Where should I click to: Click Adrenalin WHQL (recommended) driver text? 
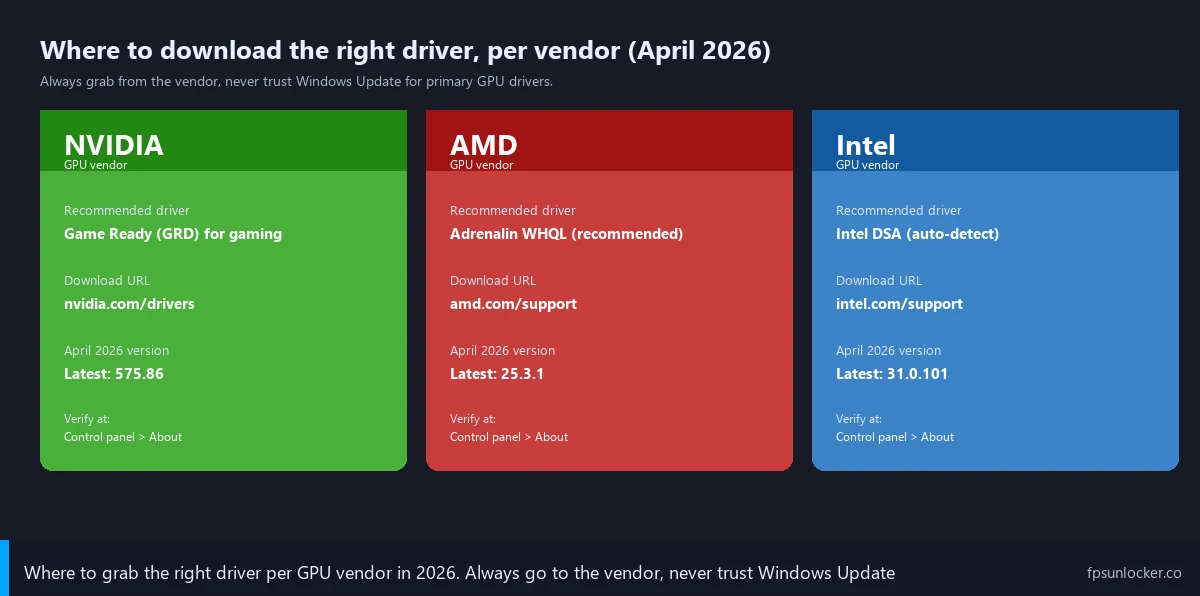pos(566,234)
